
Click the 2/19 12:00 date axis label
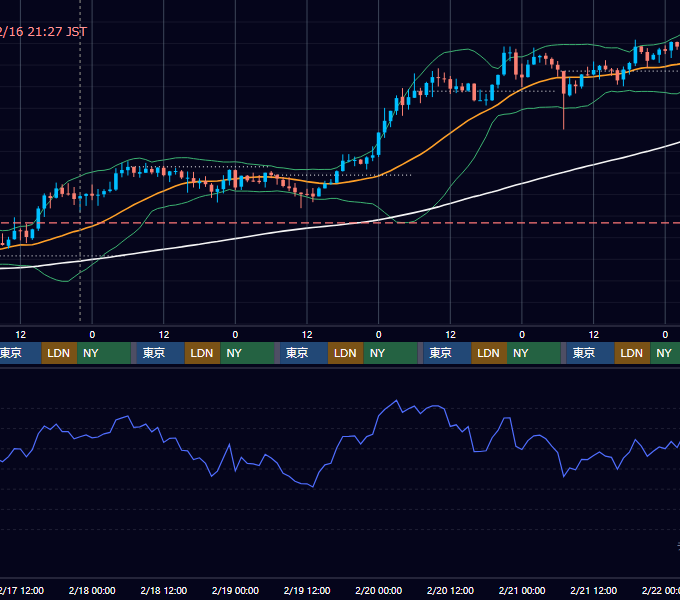tap(307, 590)
